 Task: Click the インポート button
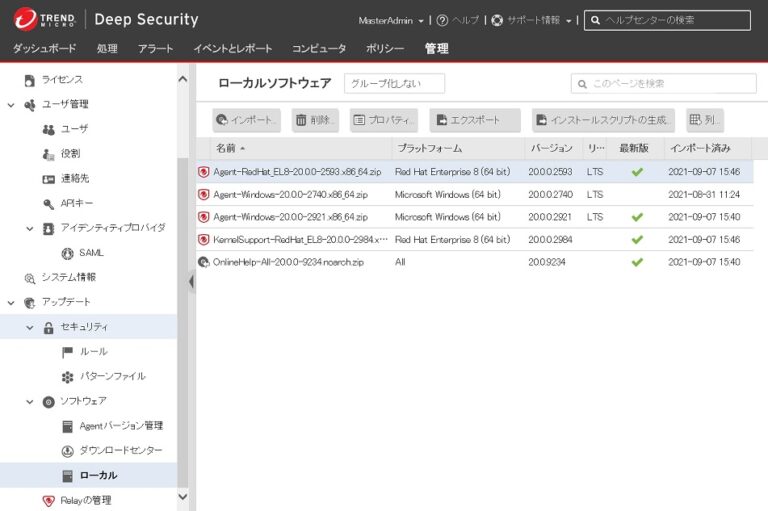246,120
